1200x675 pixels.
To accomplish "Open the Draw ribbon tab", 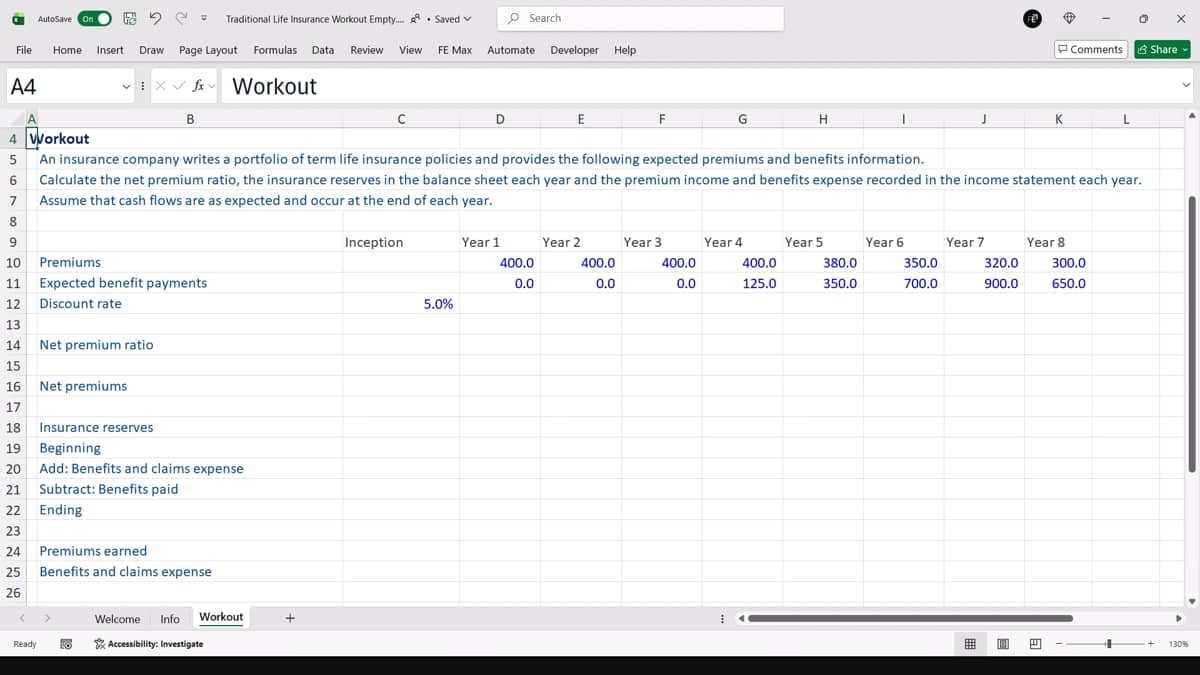I will (151, 50).
